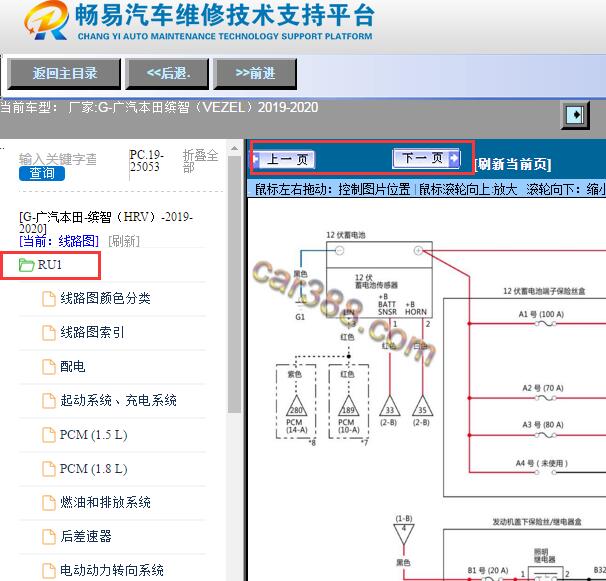Image resolution: width=606 pixels, height=581 pixels.
Task: Click the sidebar vertical scrollbar thumb
Action: pos(234,284)
